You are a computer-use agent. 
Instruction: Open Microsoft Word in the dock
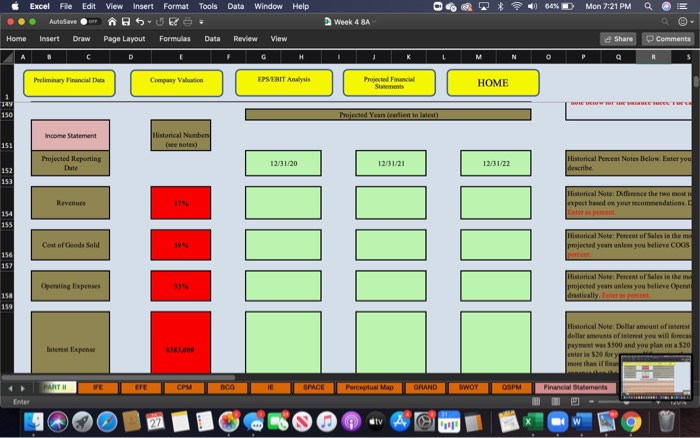[581, 421]
